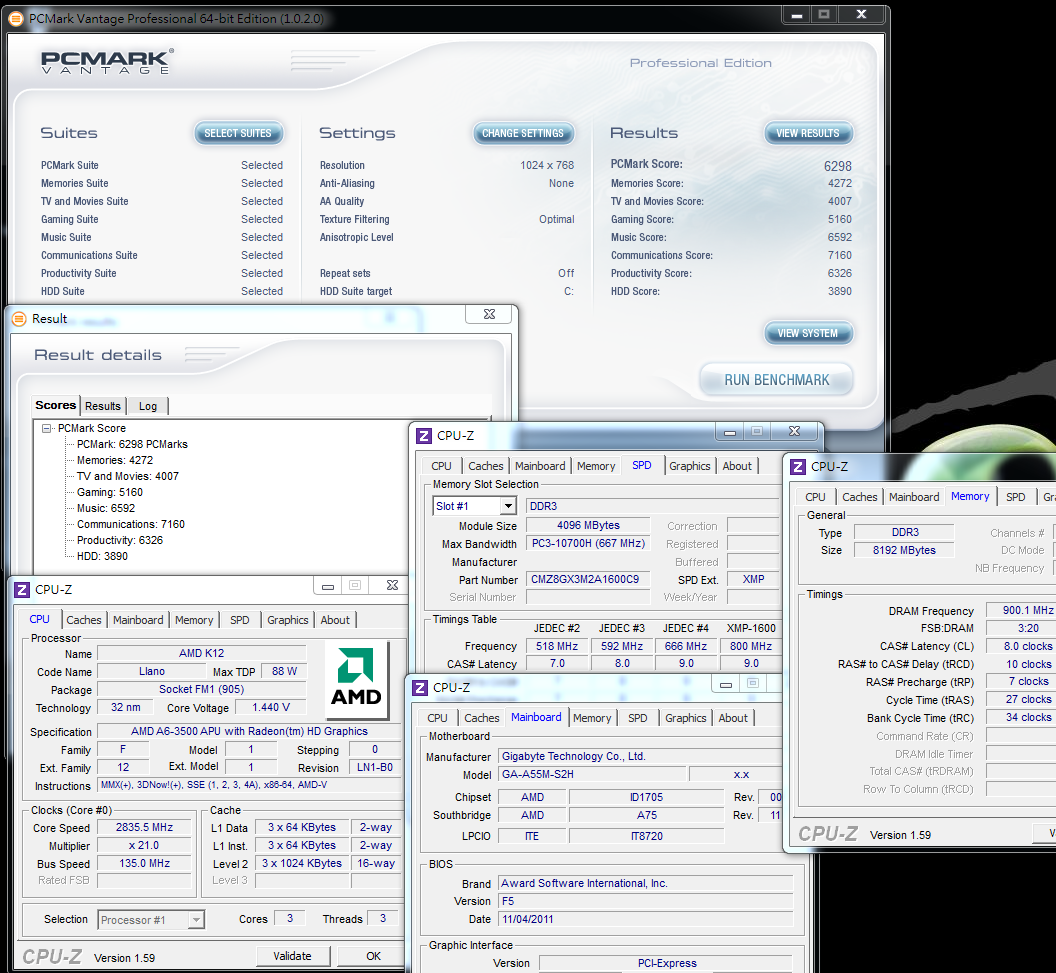Click the AMD processor logo

[x=356, y=679]
